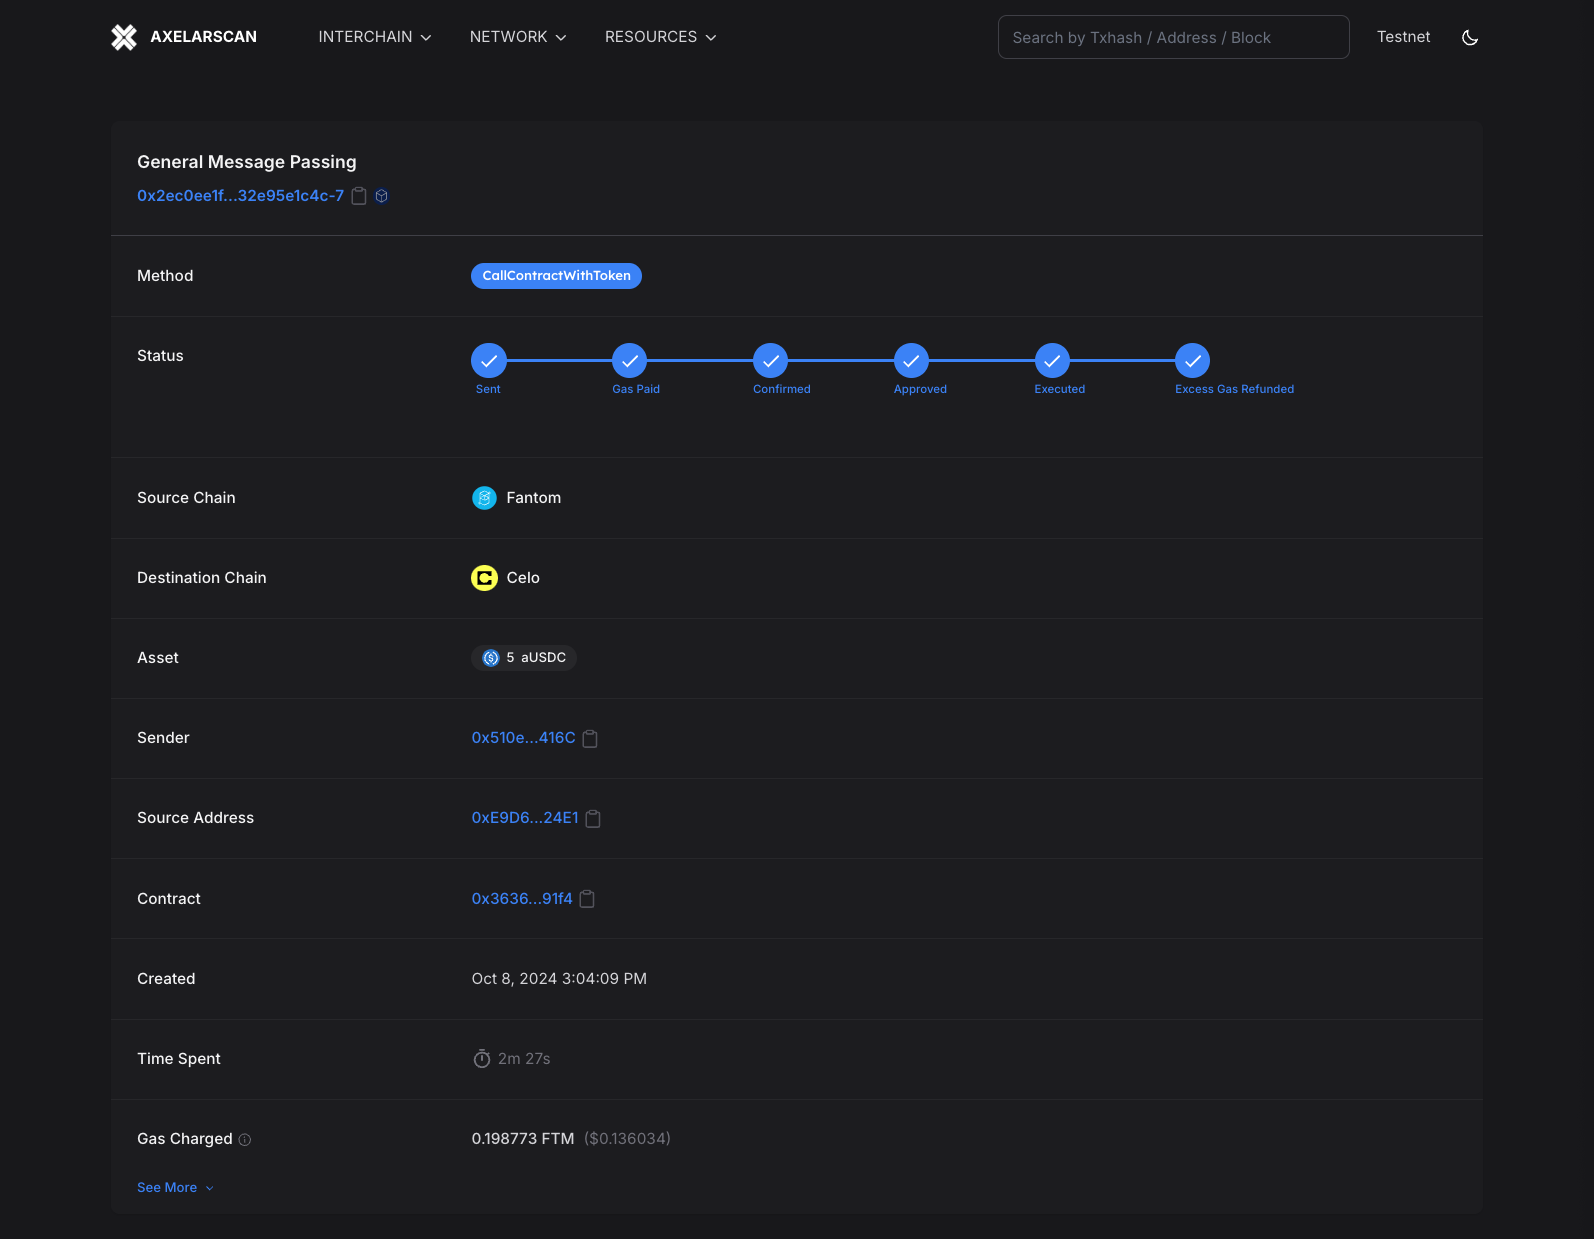Screen dimensions: 1594x1239
Task: Click the Approved status checkmark
Action: (912, 361)
